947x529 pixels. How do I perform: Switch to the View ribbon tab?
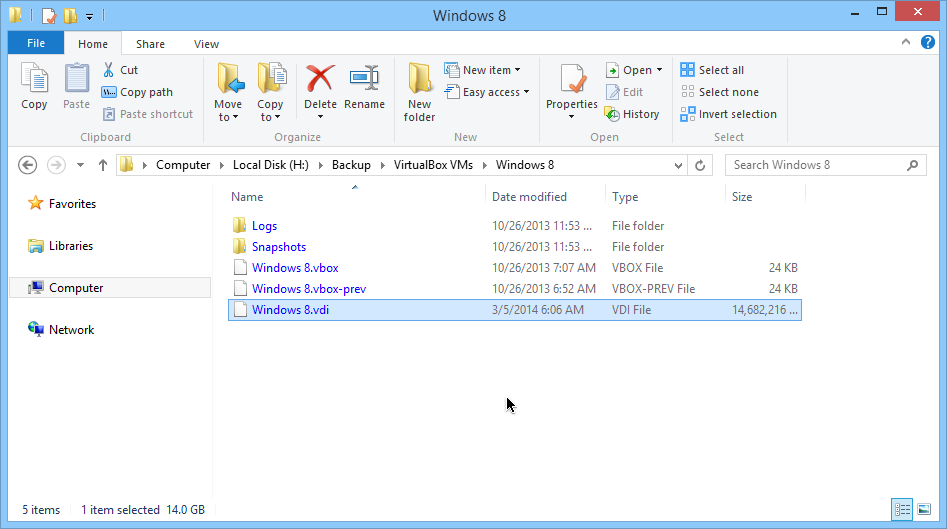[206, 44]
